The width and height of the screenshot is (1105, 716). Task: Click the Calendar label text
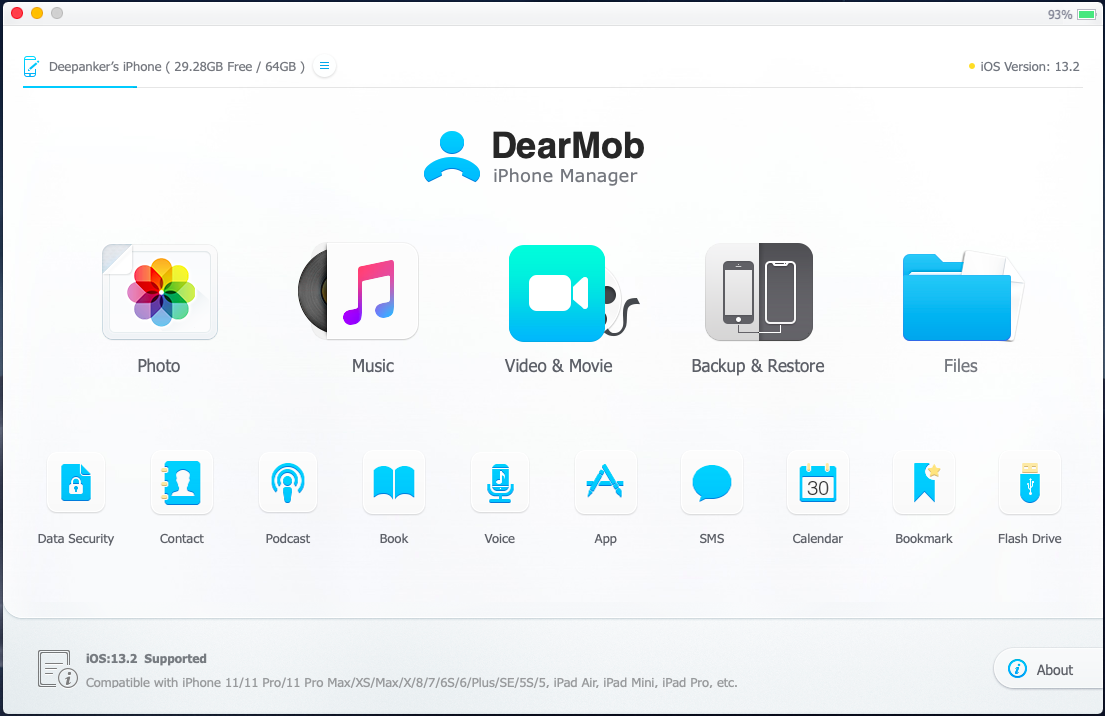tap(817, 538)
